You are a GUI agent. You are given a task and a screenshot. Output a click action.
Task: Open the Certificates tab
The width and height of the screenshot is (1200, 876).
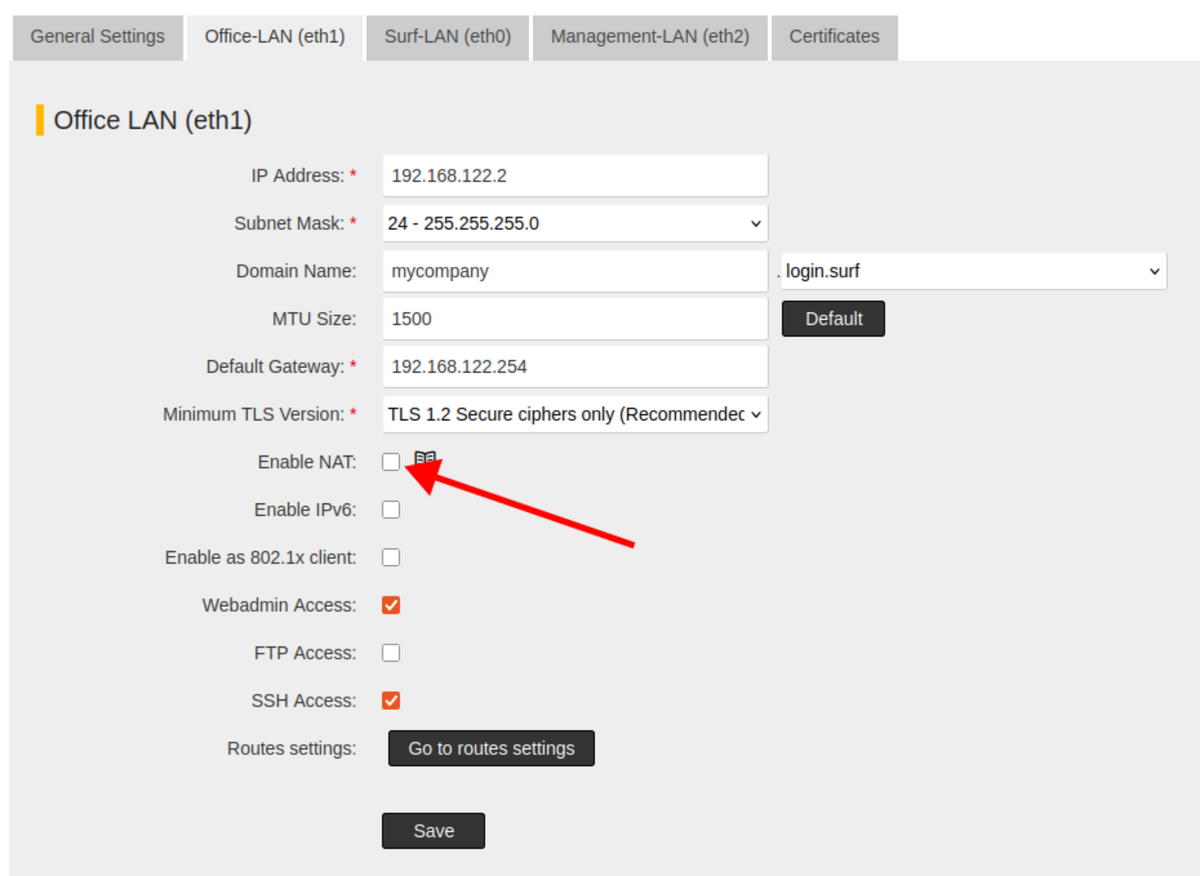click(834, 37)
